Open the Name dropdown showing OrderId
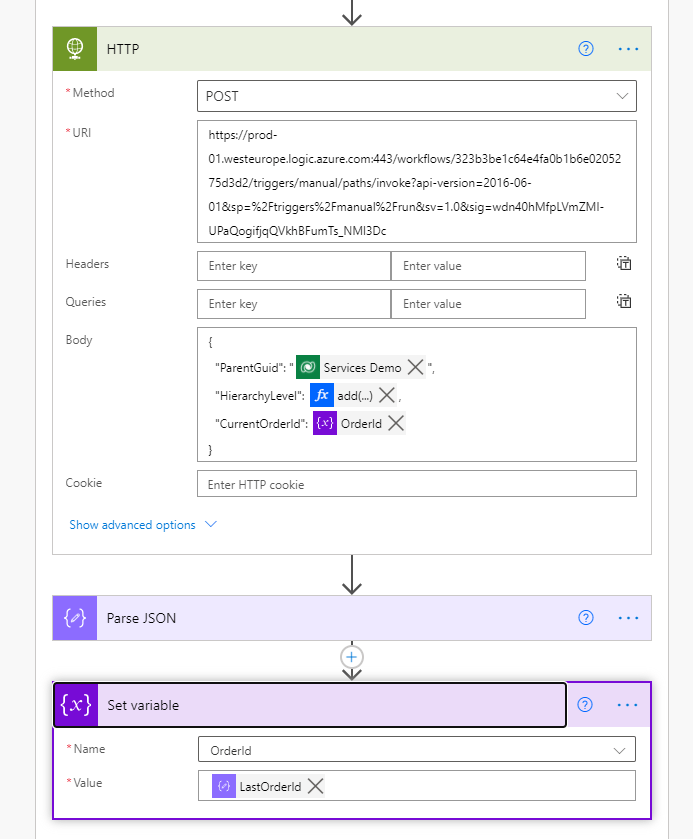Image resolution: width=693 pixels, height=839 pixels. 416,749
